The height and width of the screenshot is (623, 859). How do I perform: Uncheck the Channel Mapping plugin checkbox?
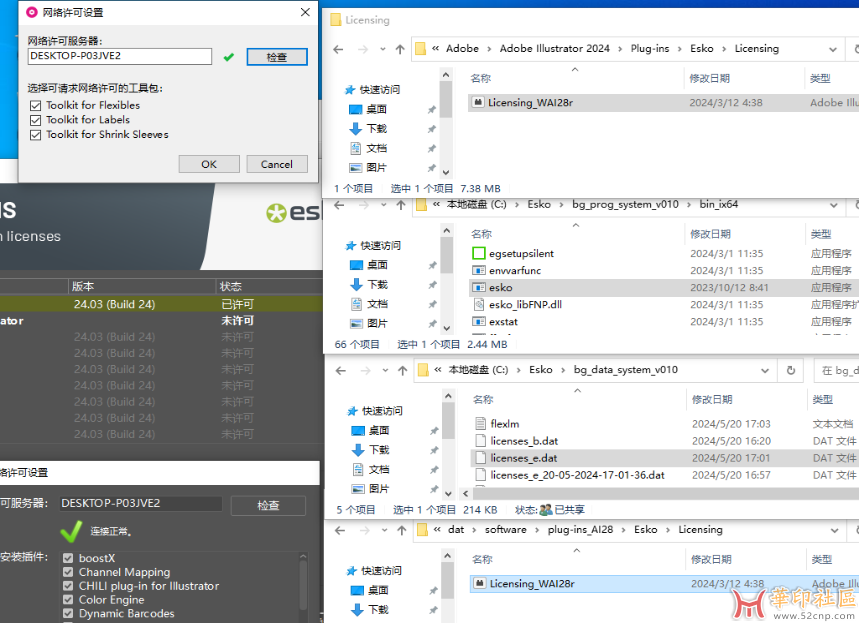[68, 572]
